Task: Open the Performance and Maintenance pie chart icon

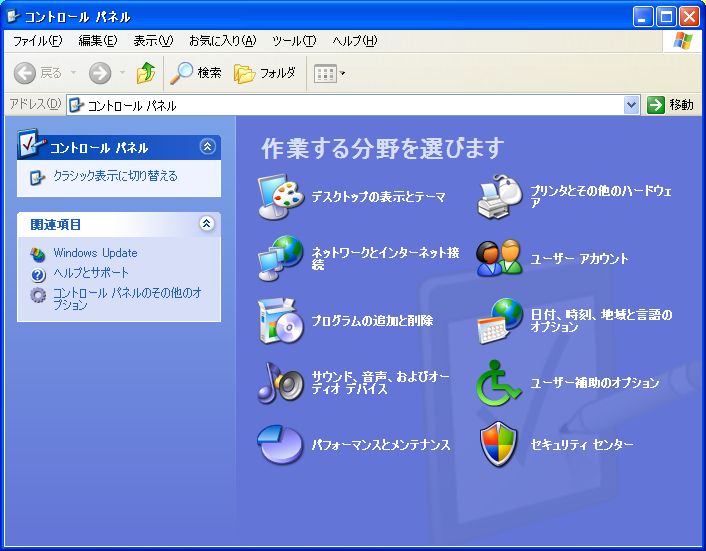Action: [281, 445]
